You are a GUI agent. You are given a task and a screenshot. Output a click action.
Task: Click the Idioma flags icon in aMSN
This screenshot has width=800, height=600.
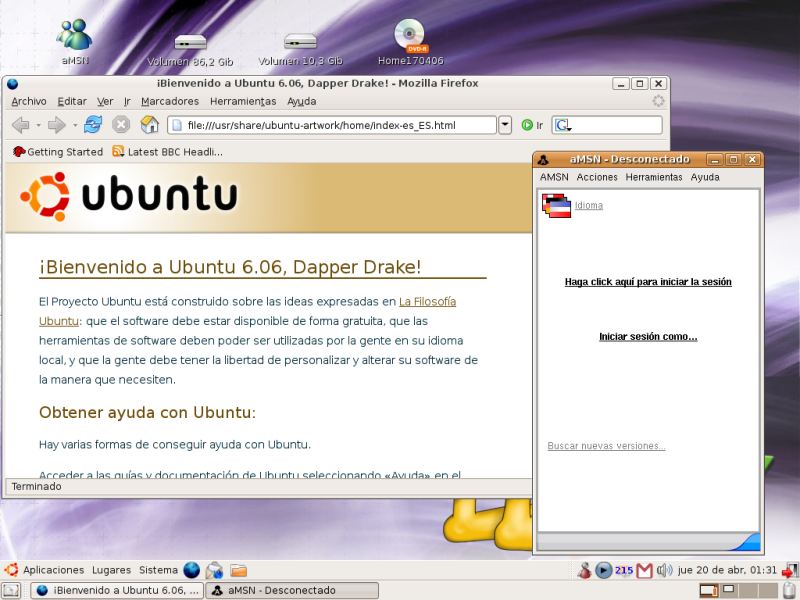(x=556, y=206)
